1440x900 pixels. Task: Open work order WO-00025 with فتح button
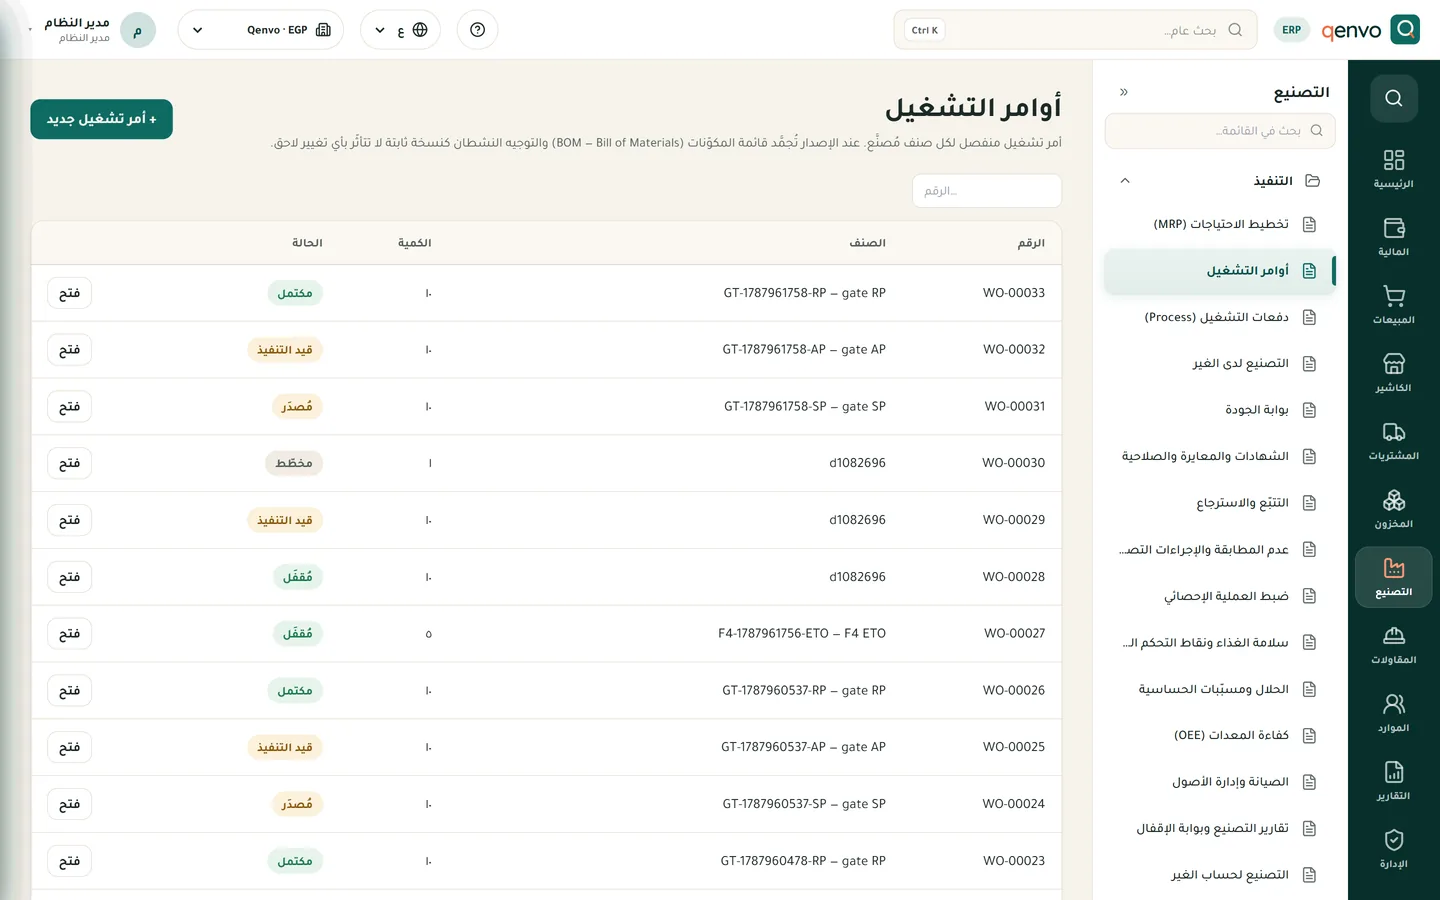(x=69, y=747)
